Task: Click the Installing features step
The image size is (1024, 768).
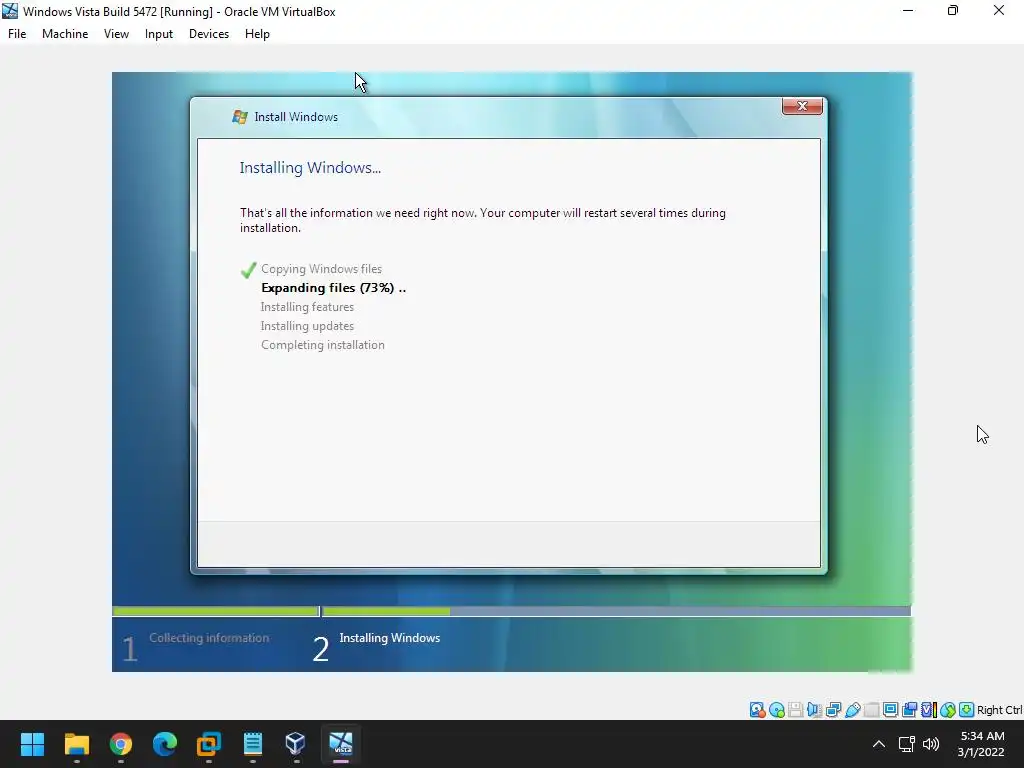Action: click(x=307, y=307)
